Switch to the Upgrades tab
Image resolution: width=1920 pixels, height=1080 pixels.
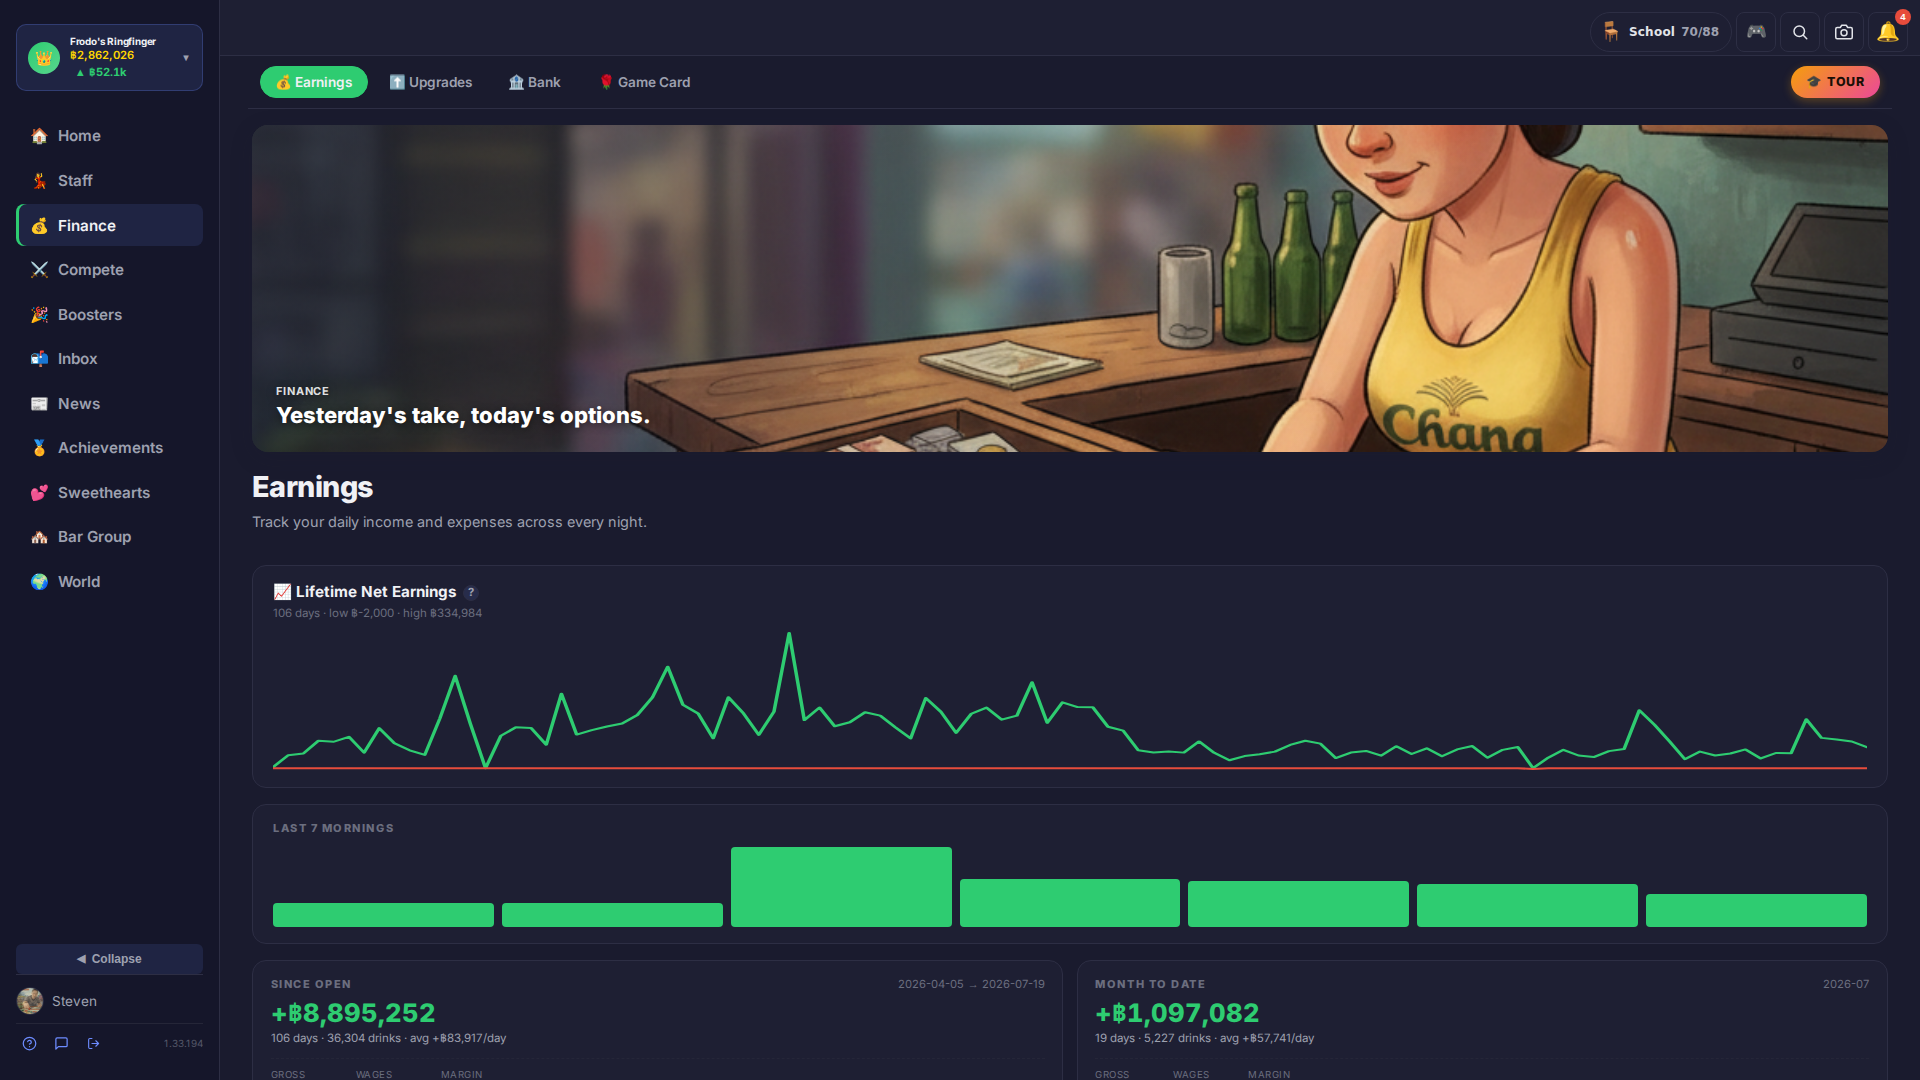pos(431,82)
